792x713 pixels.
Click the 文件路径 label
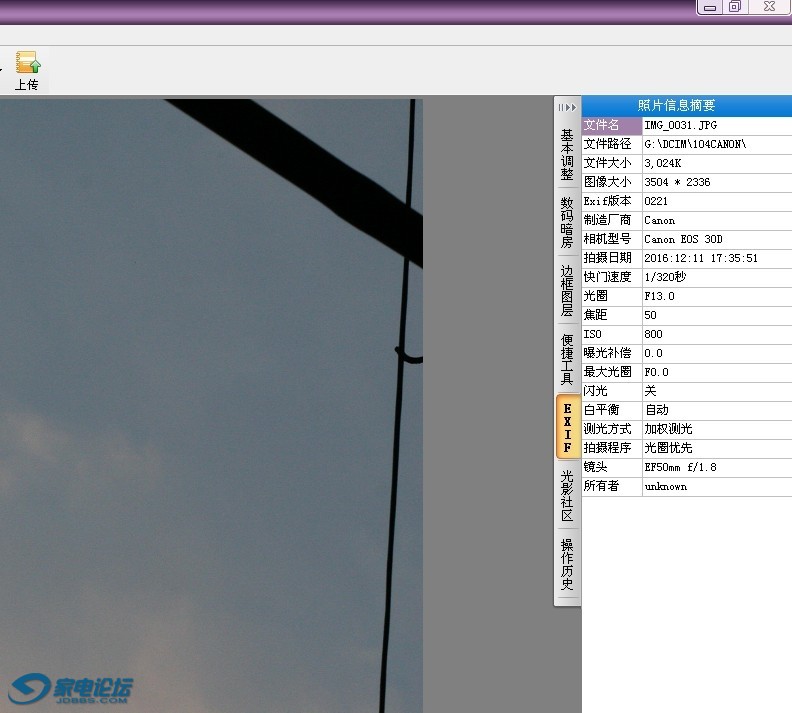[x=607, y=144]
